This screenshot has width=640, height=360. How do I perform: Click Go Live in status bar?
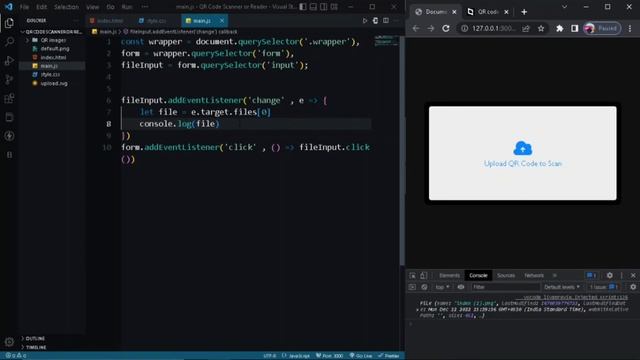[361, 356]
